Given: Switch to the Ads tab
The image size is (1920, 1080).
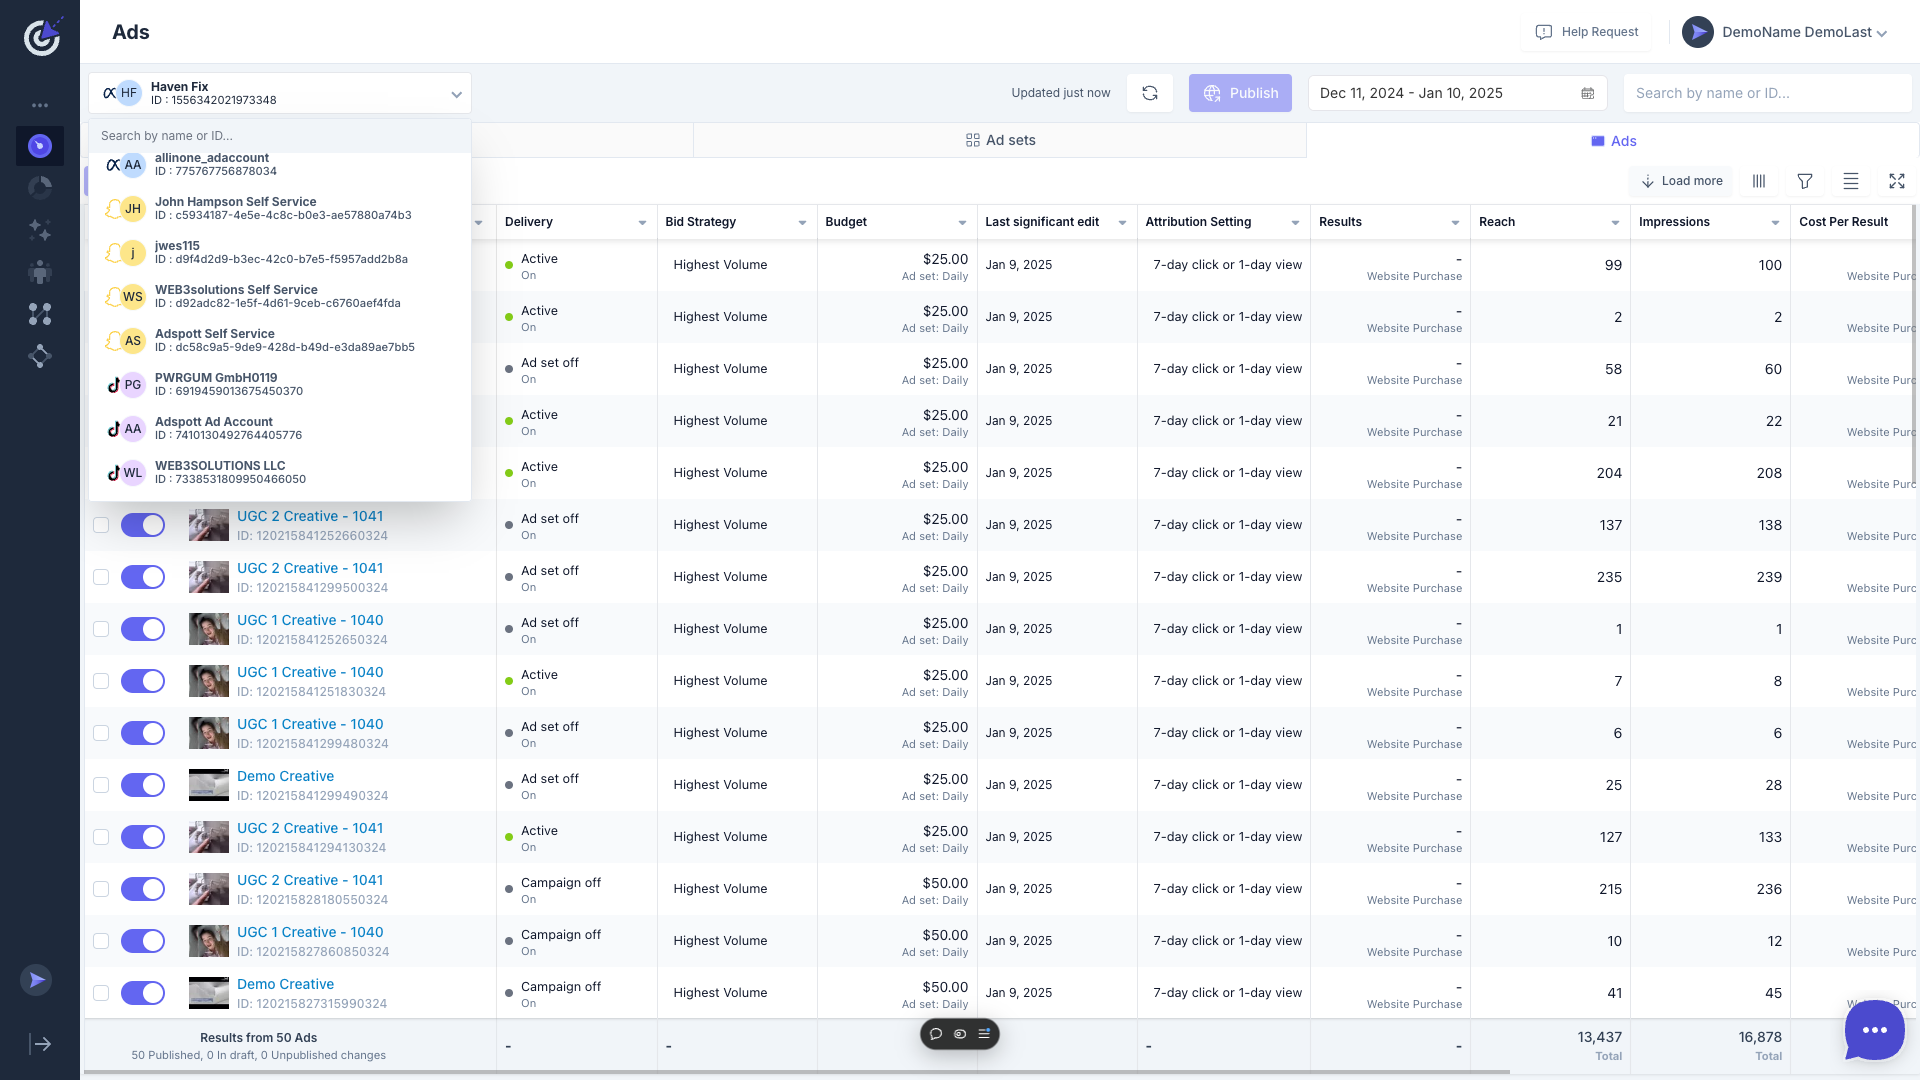Looking at the screenshot, I should click(x=1613, y=141).
